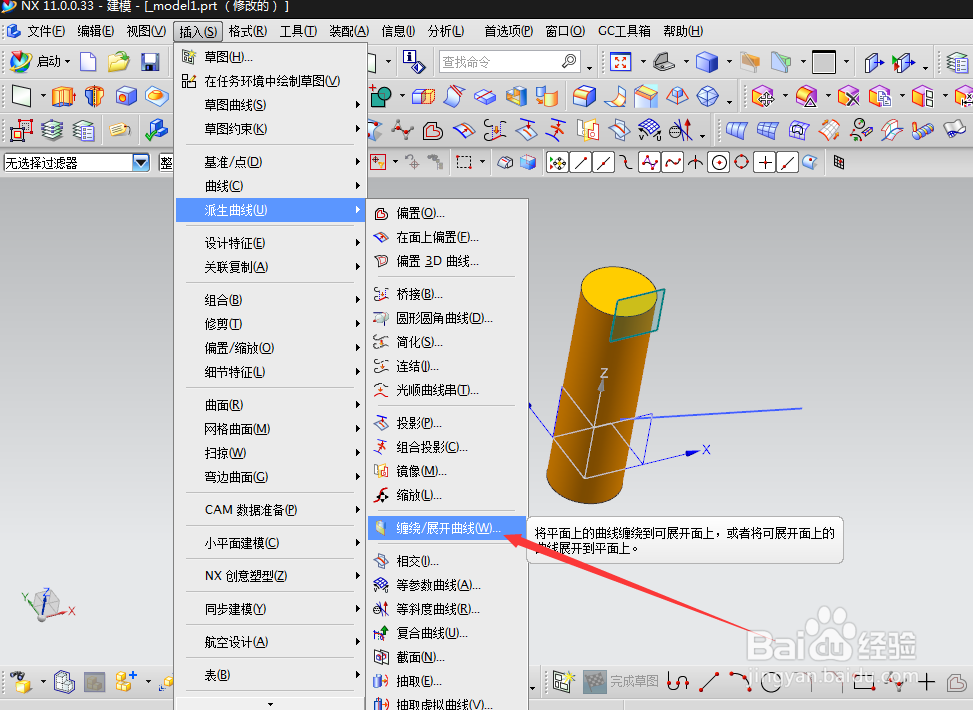Click the orange cylinder top face
The height and width of the screenshot is (710, 973).
click(619, 290)
